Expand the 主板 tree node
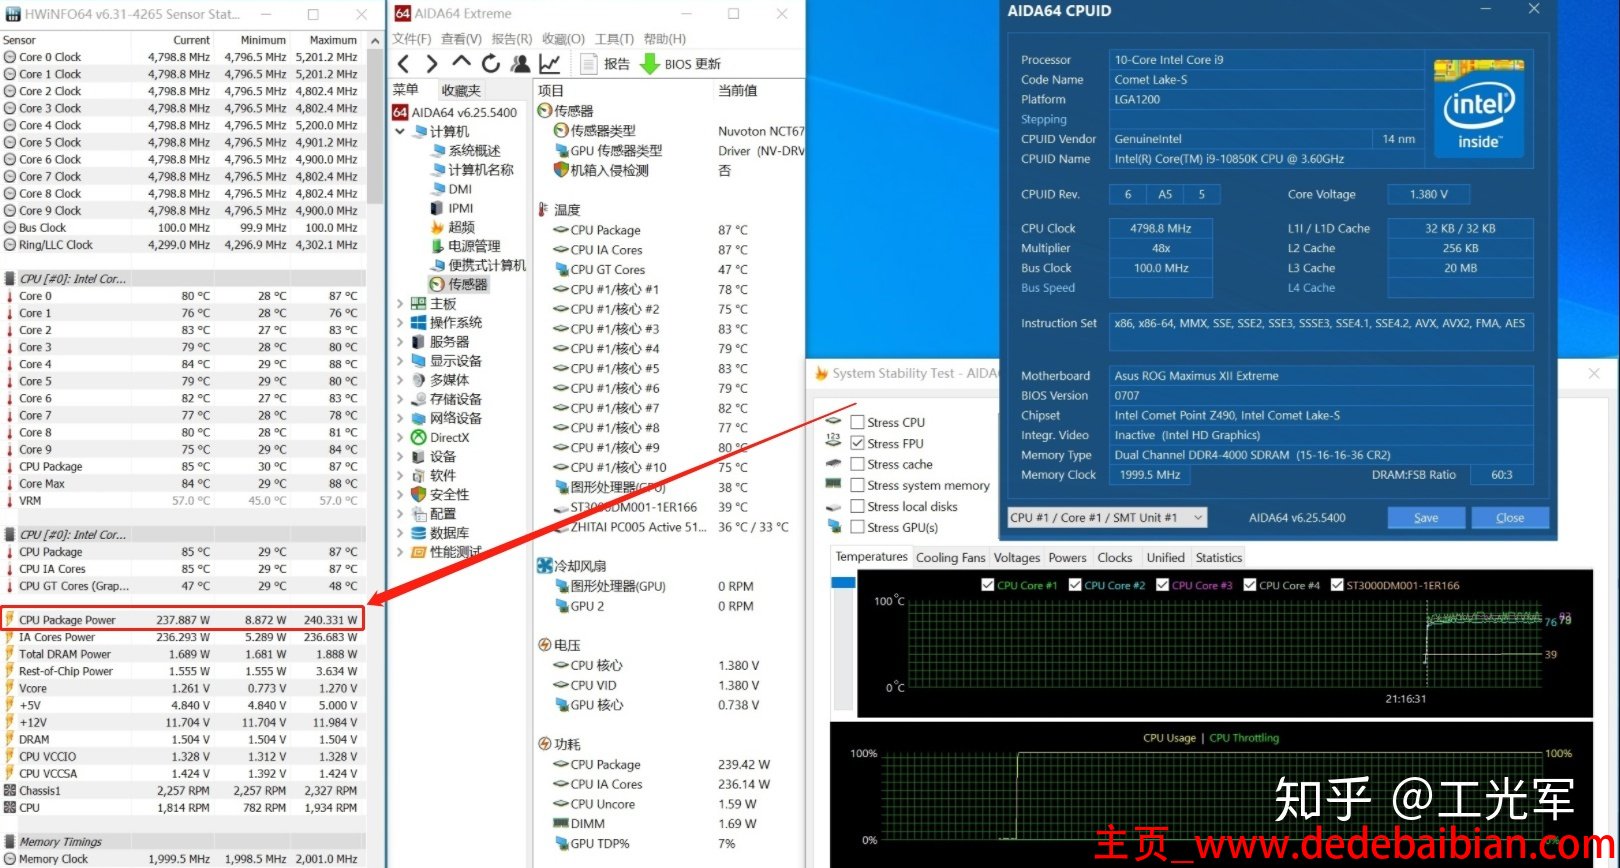Screen dimensions: 1620x868 tap(400, 303)
